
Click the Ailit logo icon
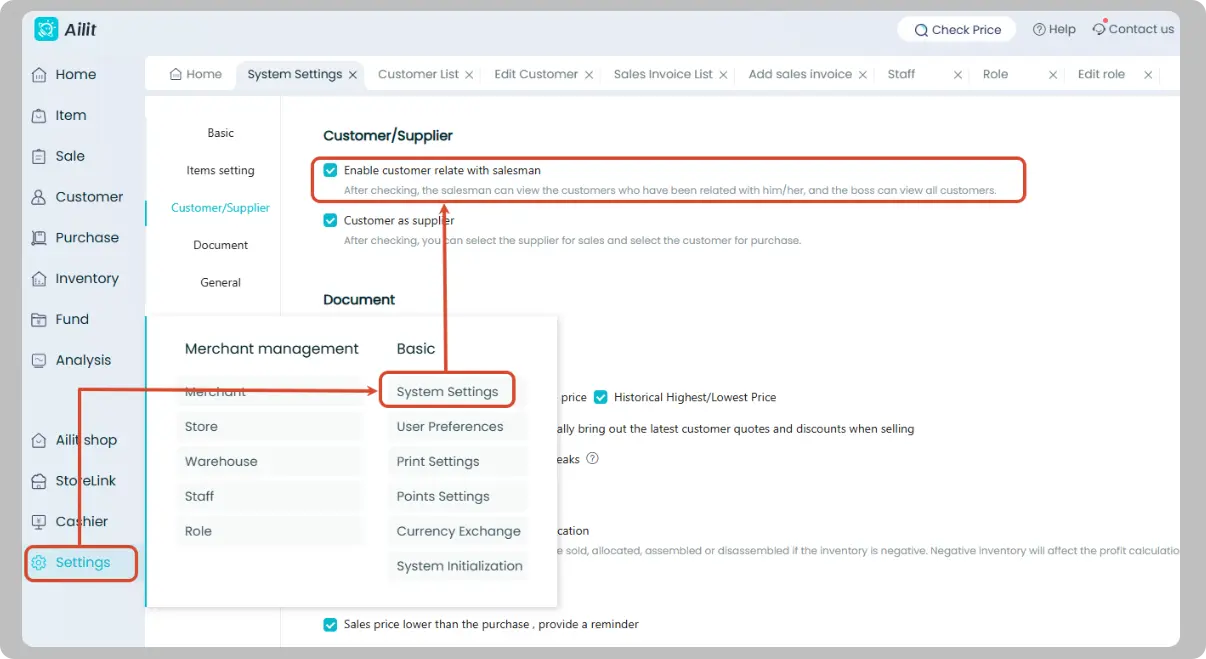(x=46, y=29)
